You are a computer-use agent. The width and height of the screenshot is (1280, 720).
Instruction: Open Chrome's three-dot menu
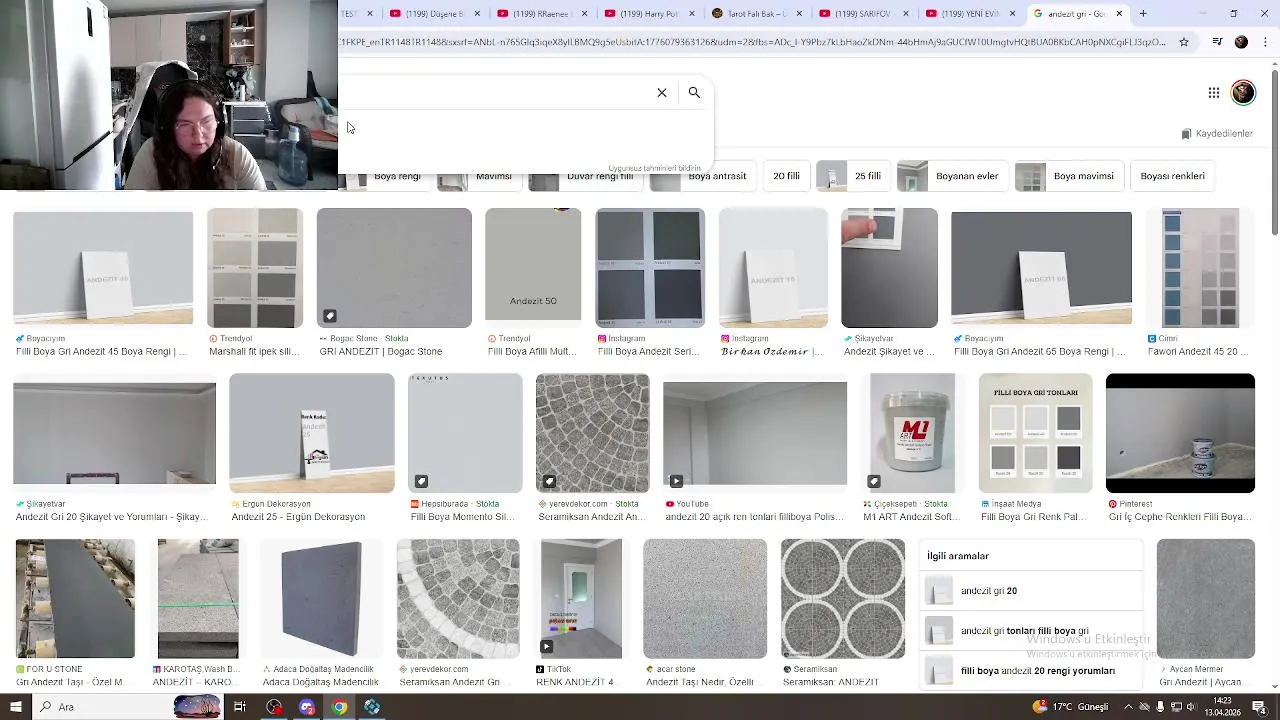1266,42
